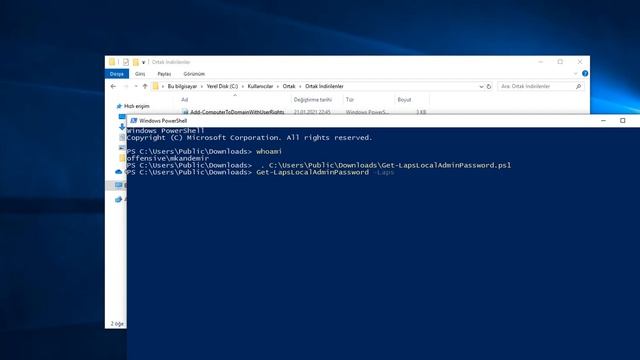Screen dimensions: 640x360
Task: Click the -Laps parameter text in PowerShell
Action: click(x=384, y=172)
